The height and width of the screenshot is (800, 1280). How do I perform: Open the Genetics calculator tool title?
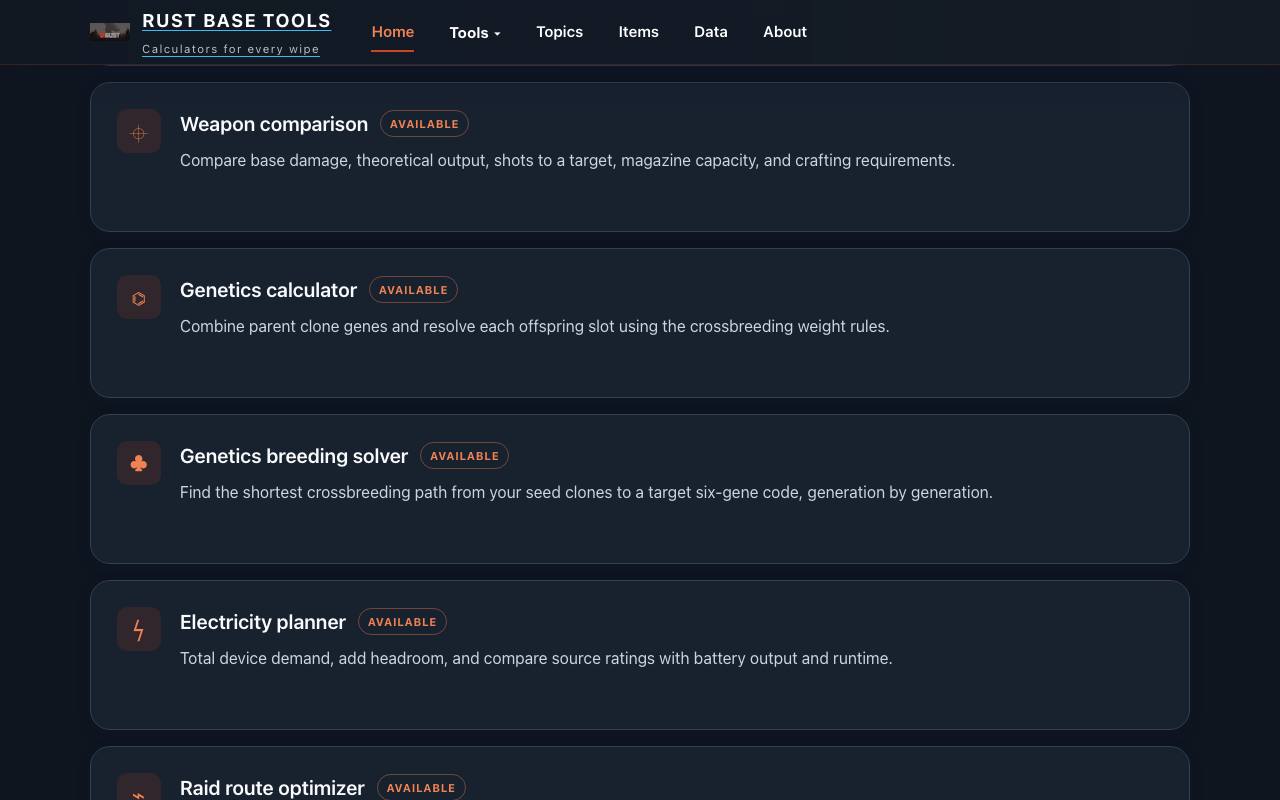(x=268, y=290)
